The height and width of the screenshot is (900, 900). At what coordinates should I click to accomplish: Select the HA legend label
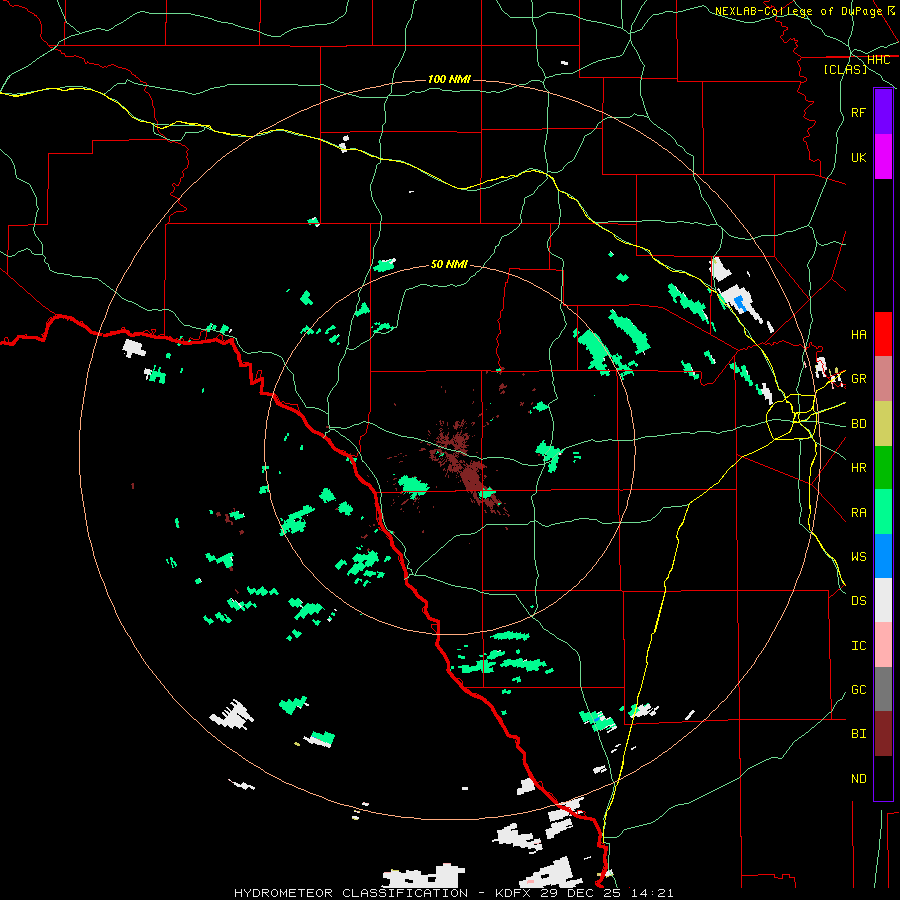point(858,334)
